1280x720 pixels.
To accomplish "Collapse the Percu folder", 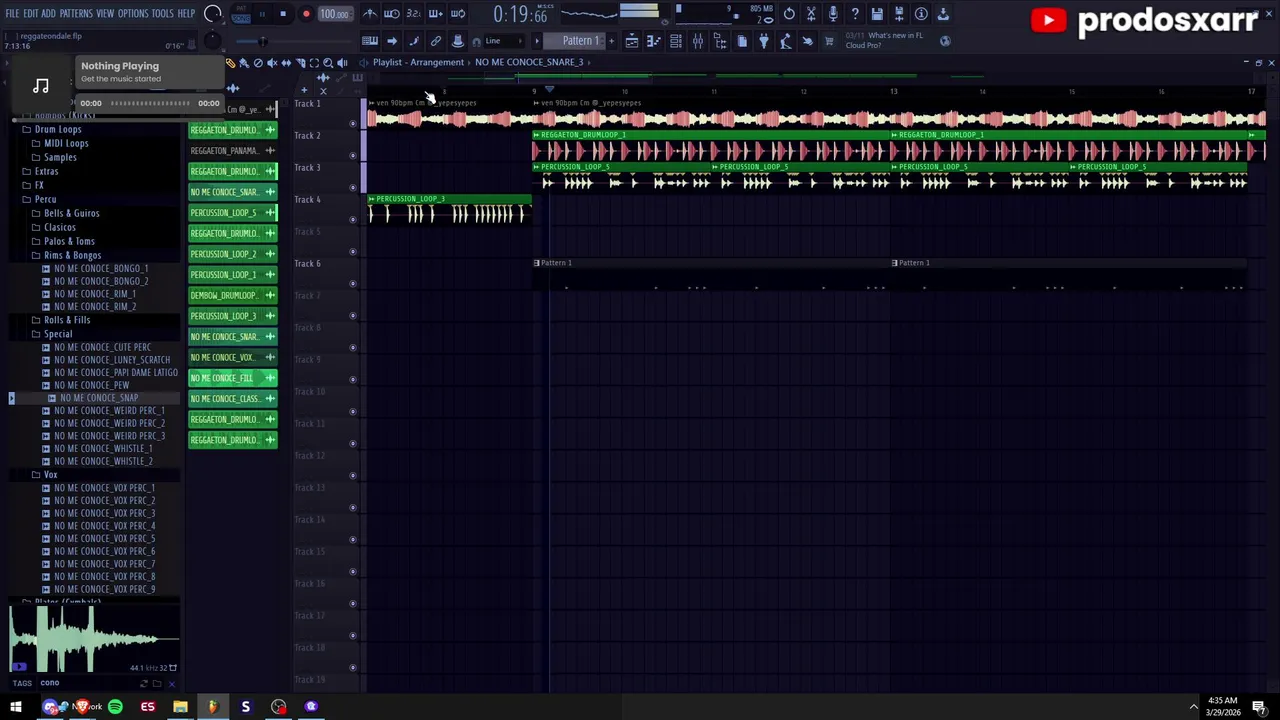I will tap(46, 199).
